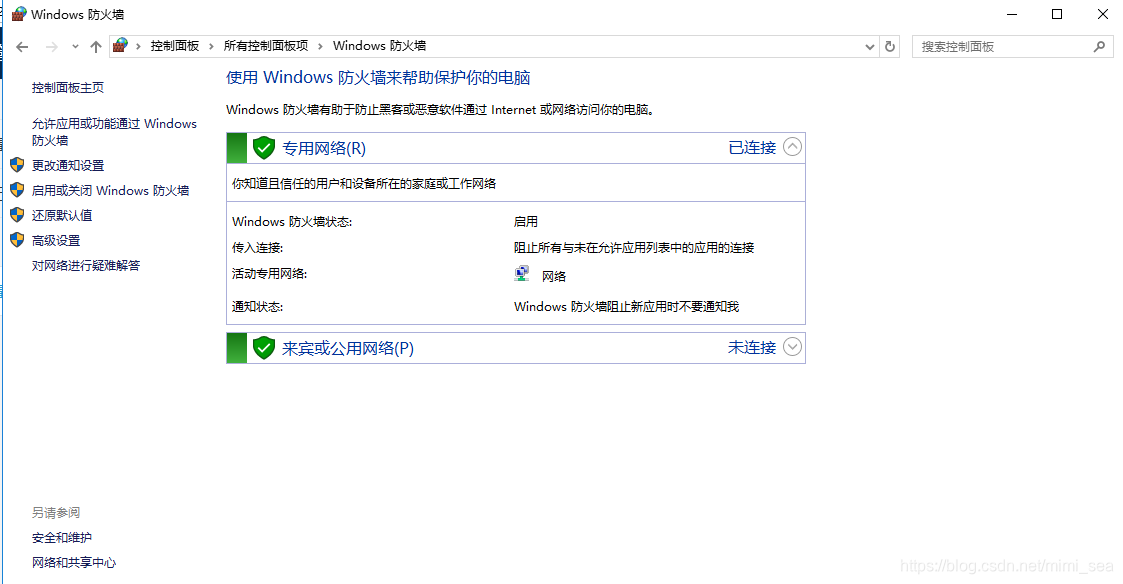
Task: Click the shield icon beside 启用或关闭 Windows 防火墙
Action: [17, 190]
